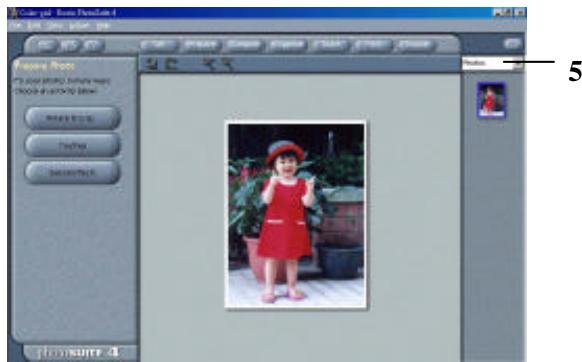Open the File menu
The width and height of the screenshot is (582, 362).
[15, 26]
